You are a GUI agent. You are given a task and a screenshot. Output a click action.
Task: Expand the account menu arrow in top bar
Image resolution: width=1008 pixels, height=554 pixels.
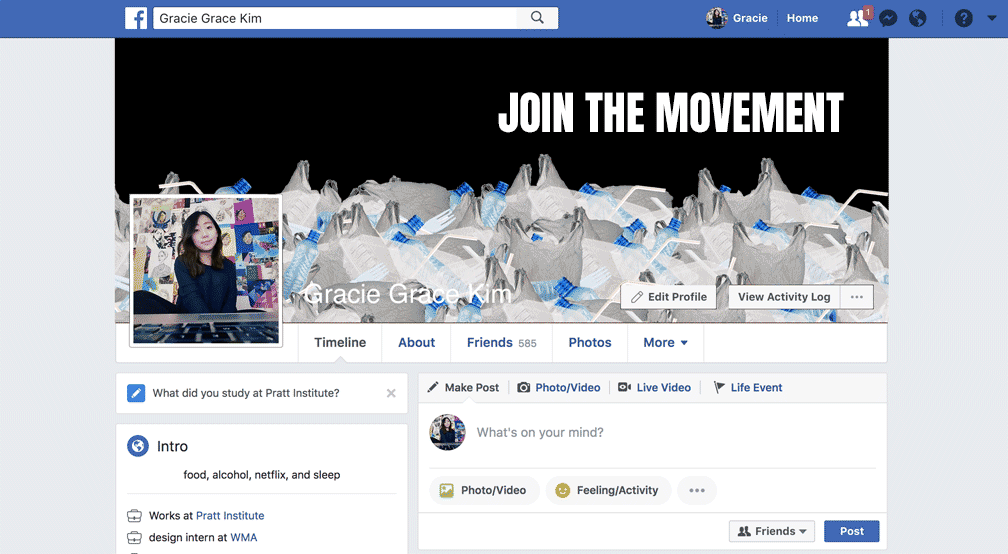pyautogui.click(x=991, y=18)
